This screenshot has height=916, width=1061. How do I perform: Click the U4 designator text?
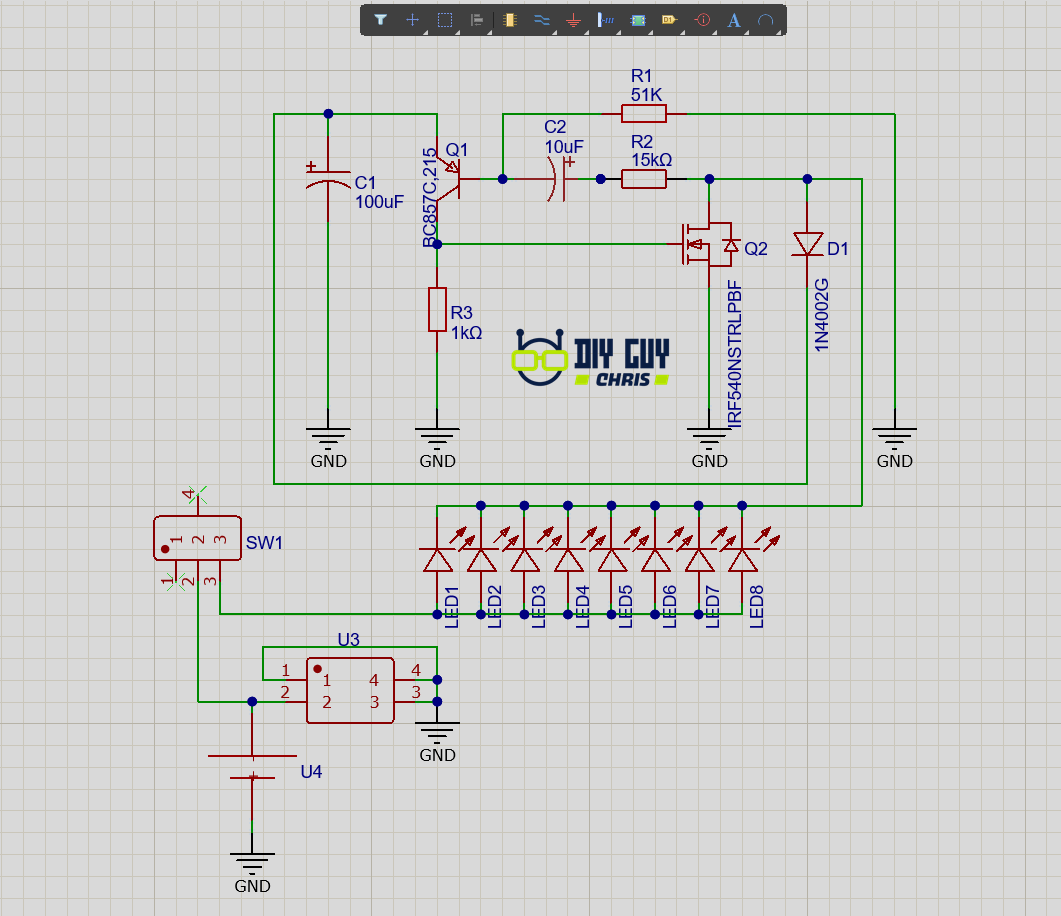click(311, 771)
